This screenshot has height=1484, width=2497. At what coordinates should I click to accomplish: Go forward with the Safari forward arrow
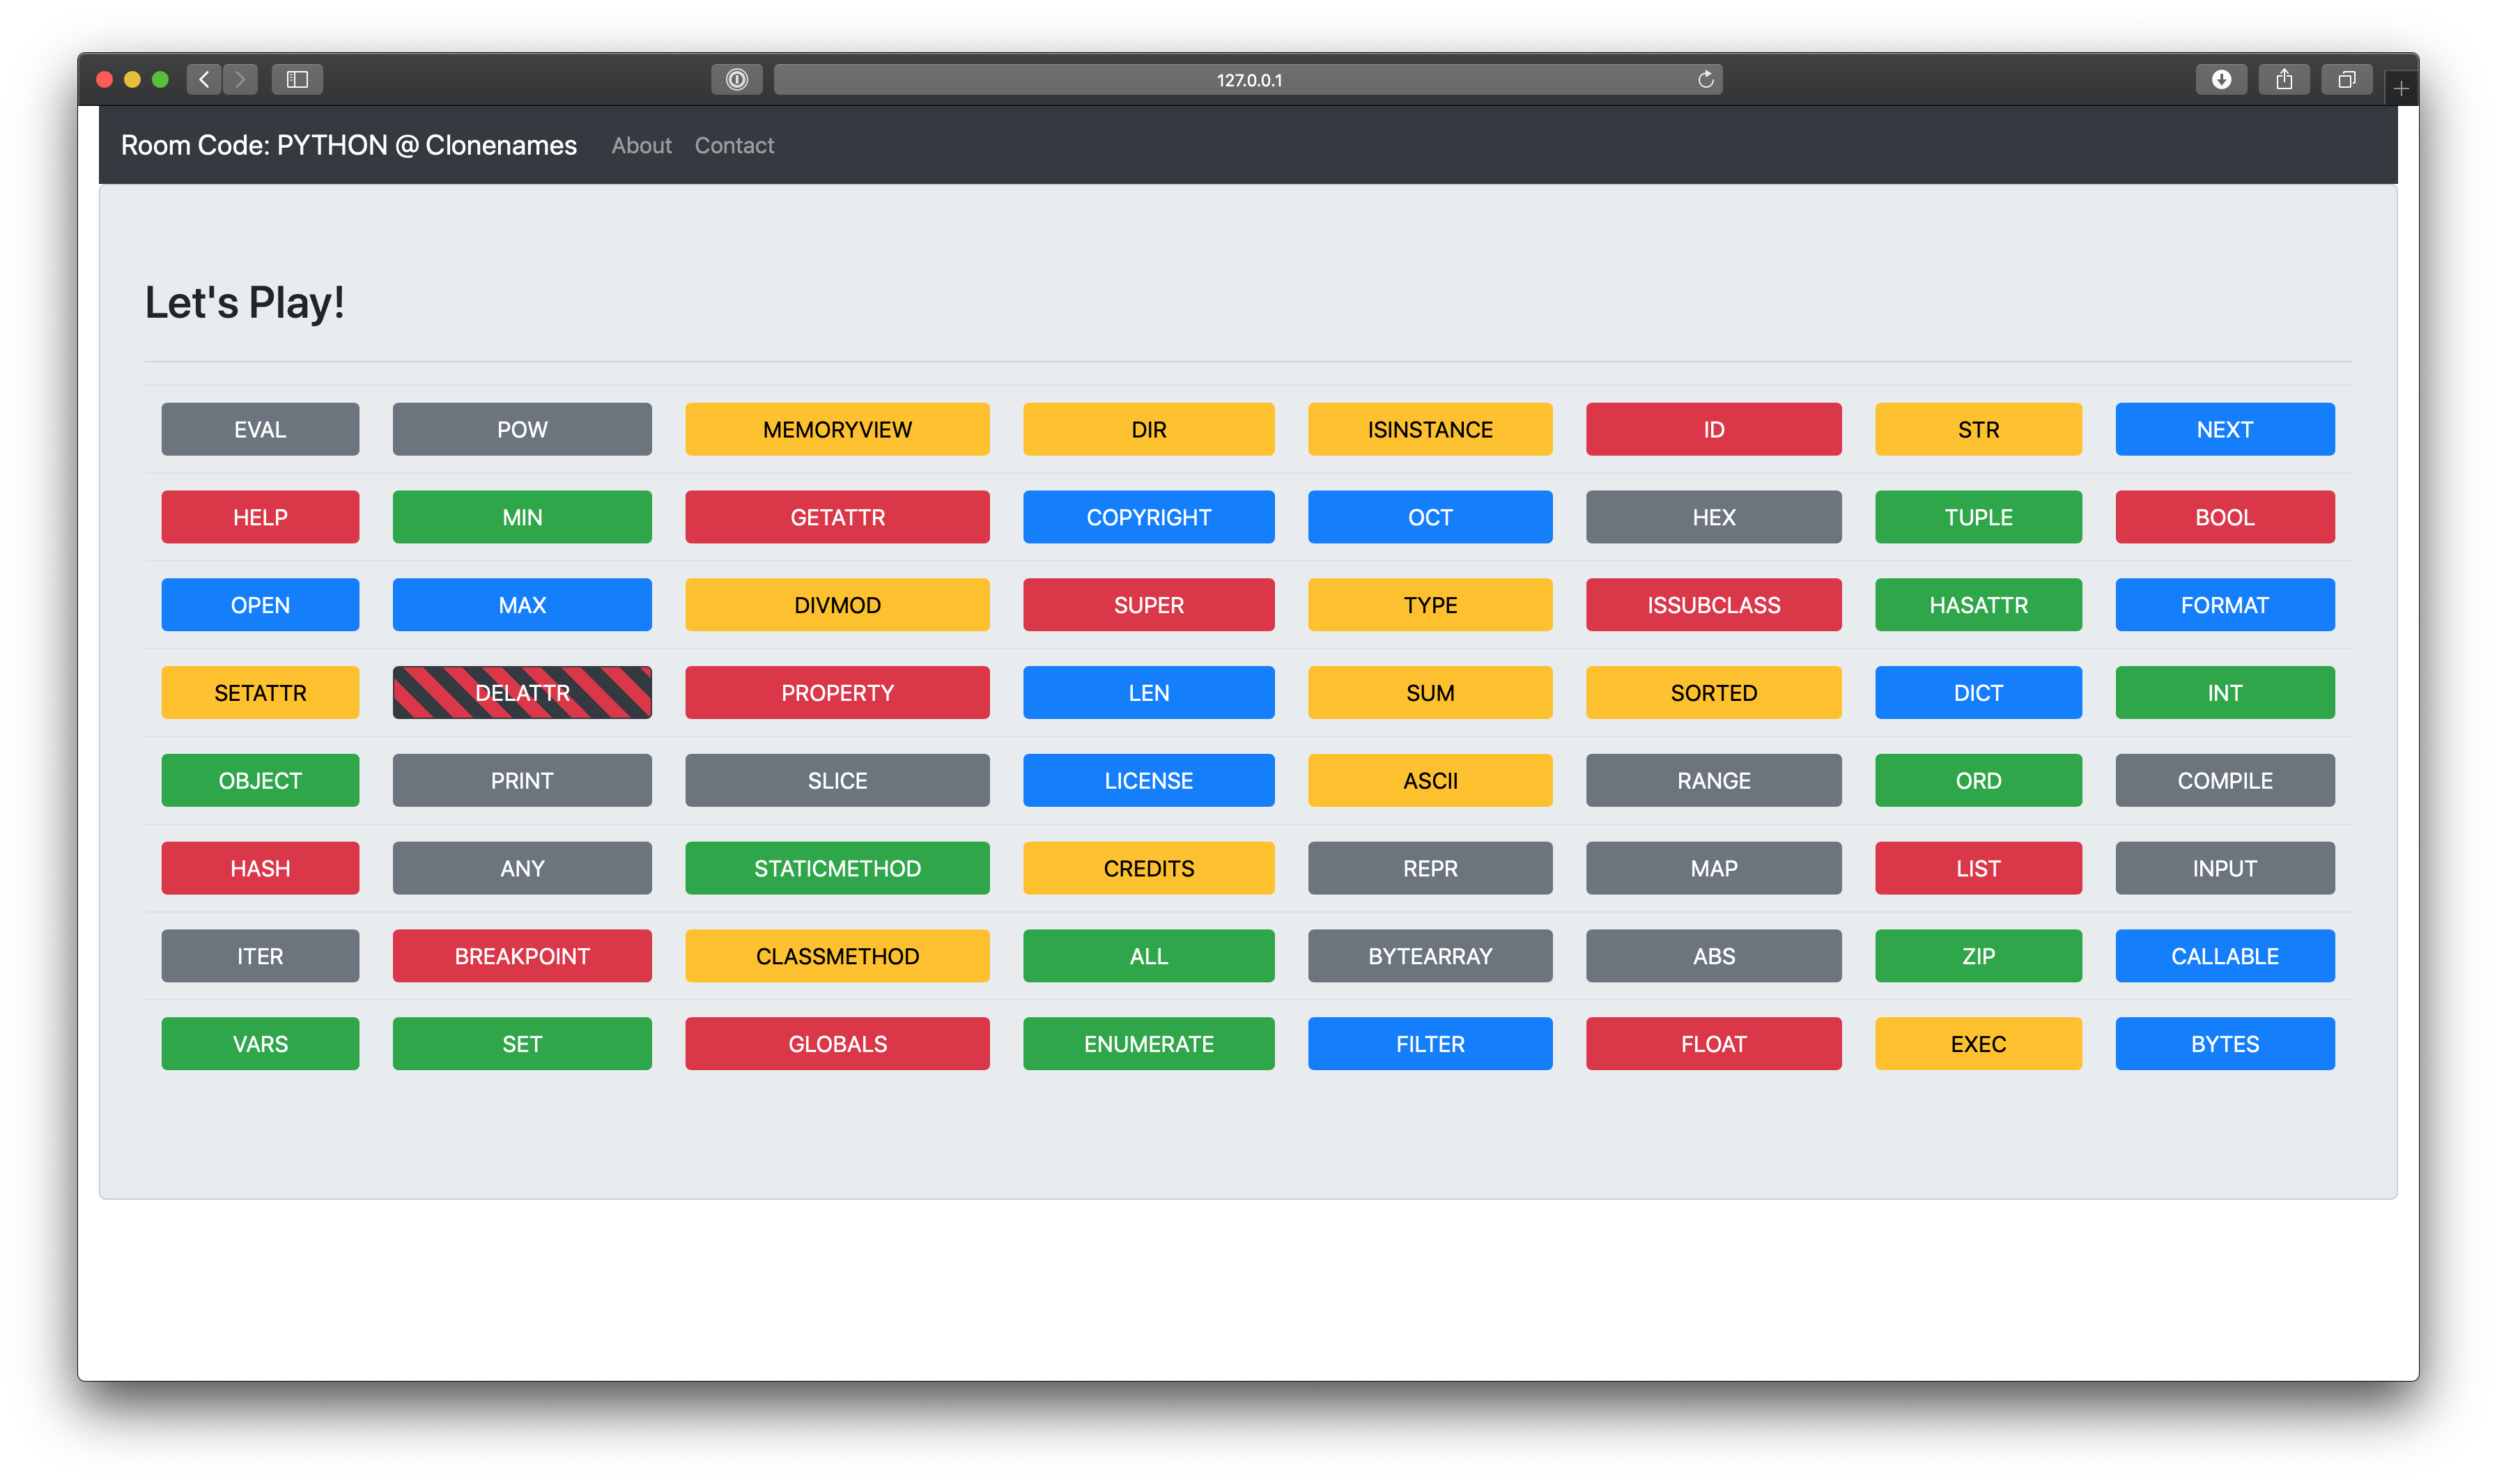pos(240,79)
